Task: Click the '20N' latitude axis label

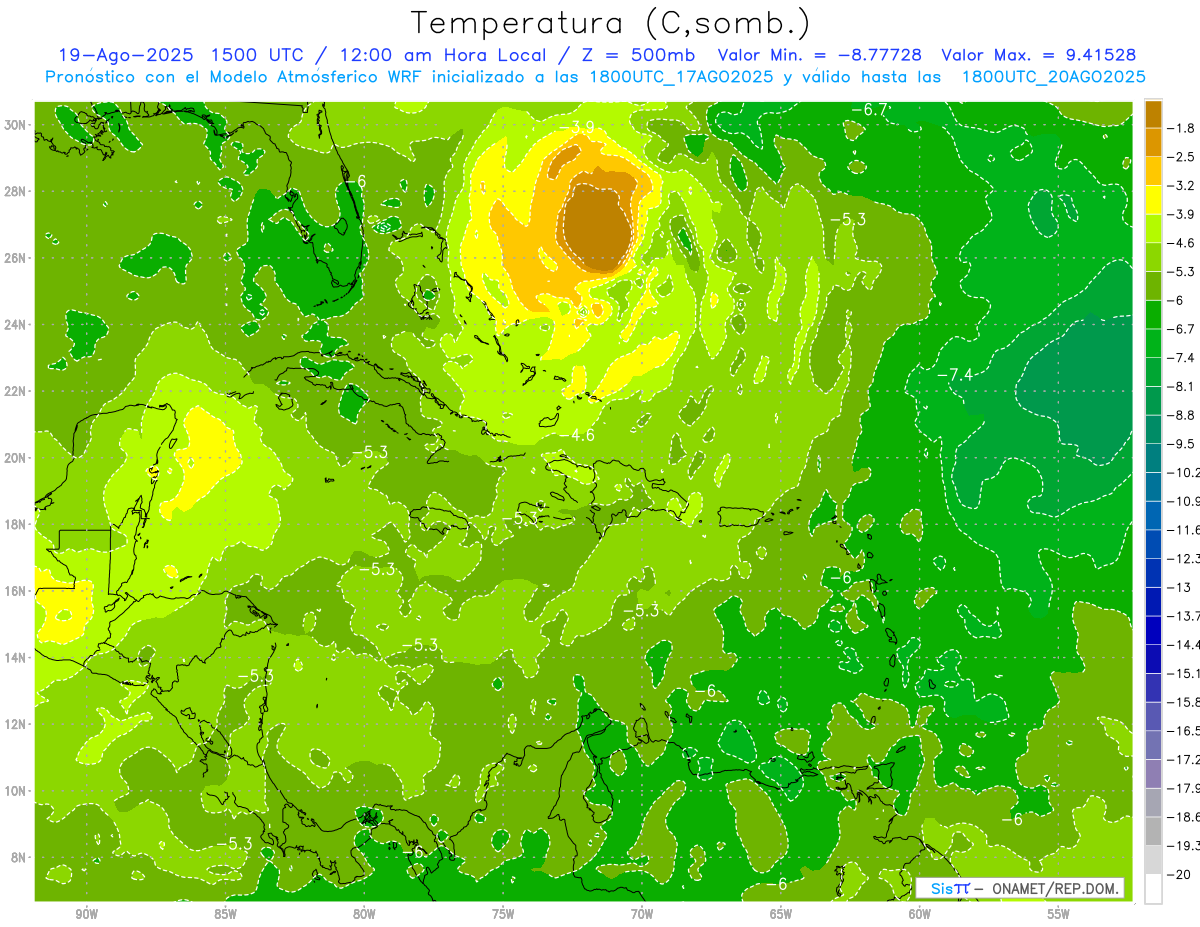Action: click(14, 458)
